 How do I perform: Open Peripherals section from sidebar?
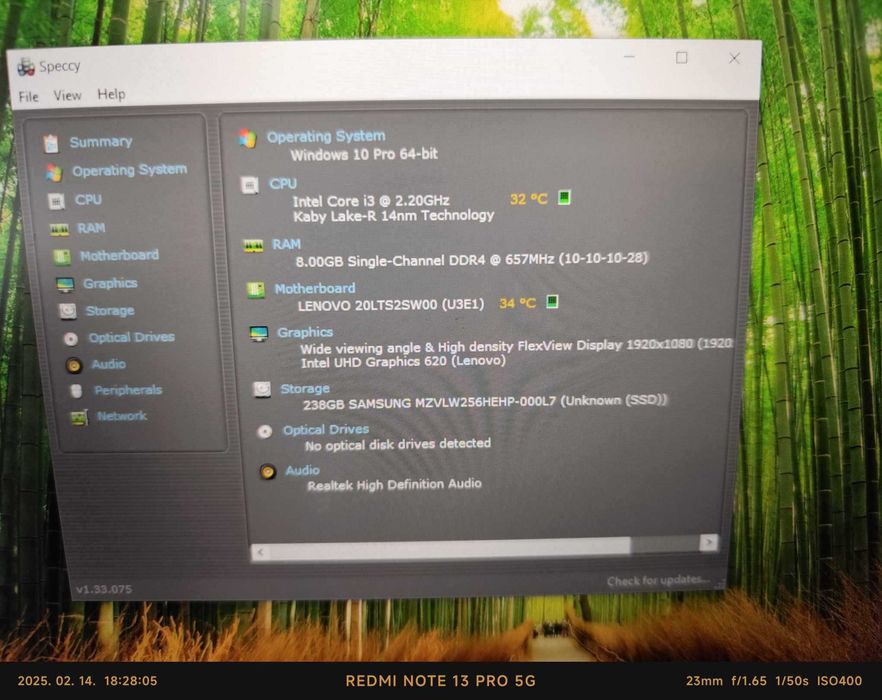tap(128, 390)
